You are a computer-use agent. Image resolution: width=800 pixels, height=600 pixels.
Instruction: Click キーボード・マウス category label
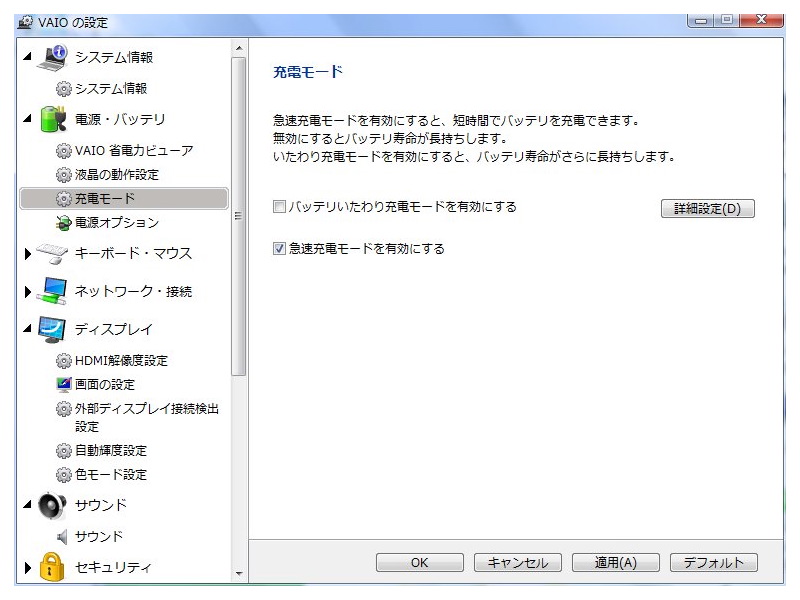point(134,254)
